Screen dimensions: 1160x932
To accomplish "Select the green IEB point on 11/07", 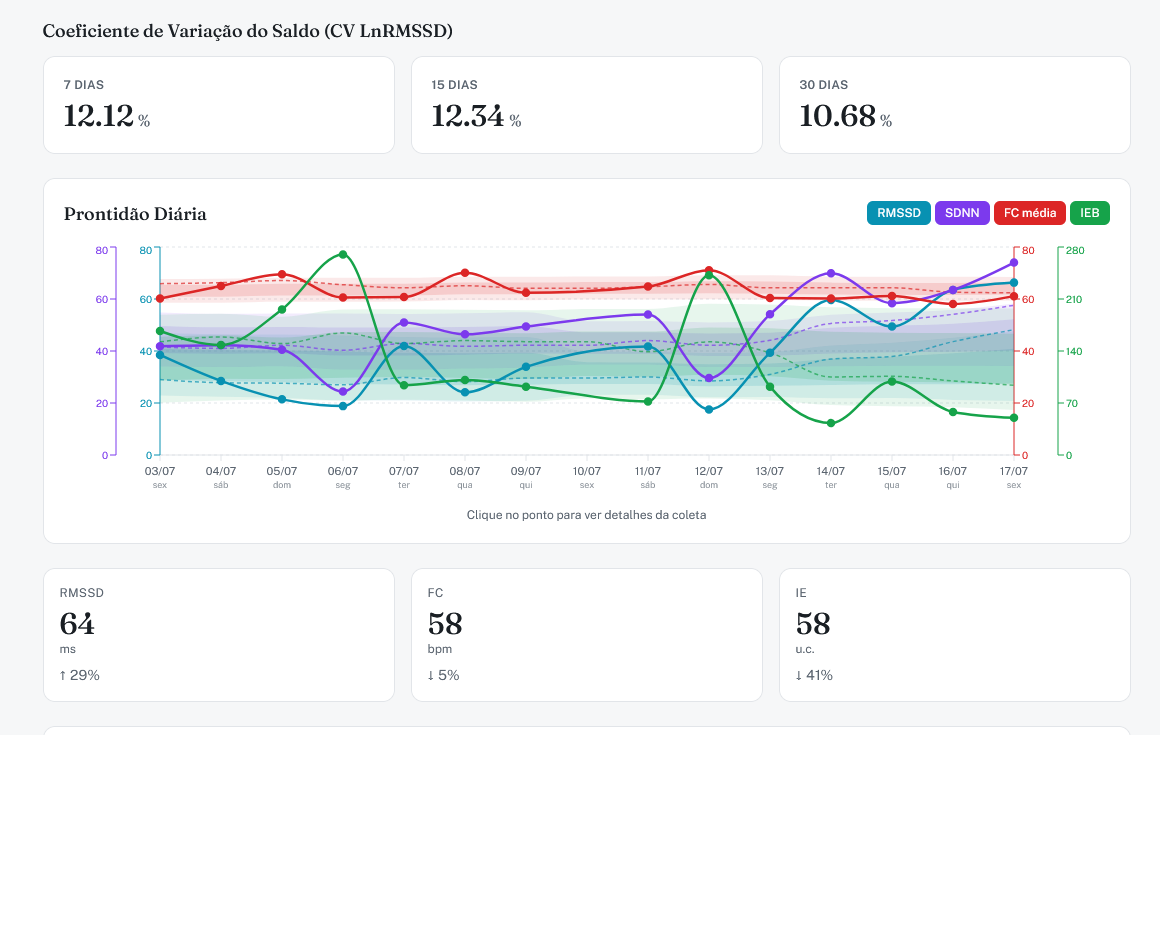I will [648, 402].
